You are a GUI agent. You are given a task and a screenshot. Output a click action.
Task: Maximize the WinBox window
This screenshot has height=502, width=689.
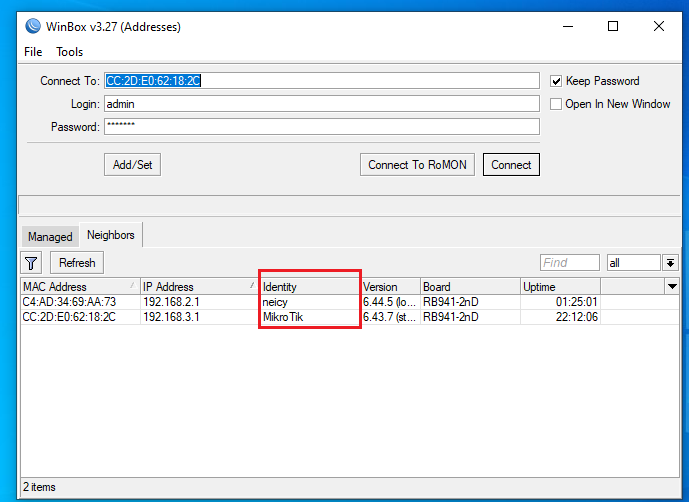(x=613, y=26)
